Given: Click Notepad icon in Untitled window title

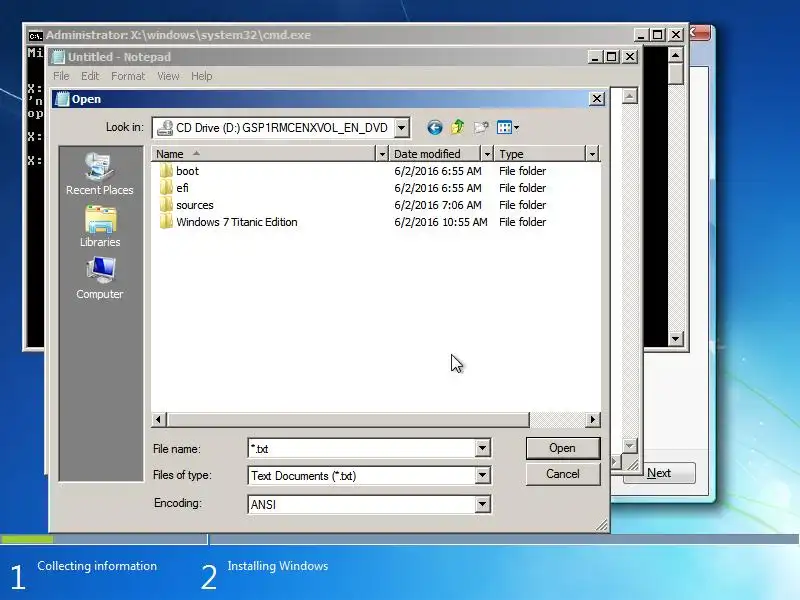Looking at the screenshot, I should pyautogui.click(x=59, y=57).
